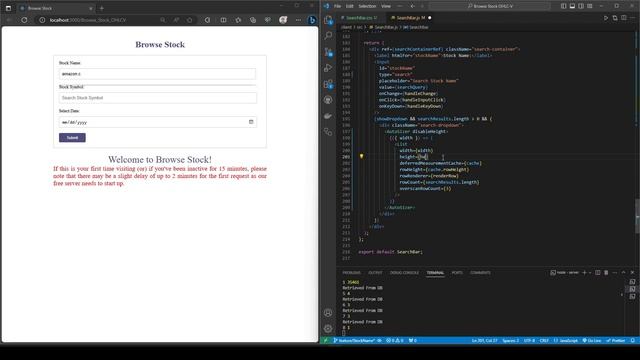Open the date picker calendar icon
This screenshot has height=360, width=640.
pyautogui.click(x=251, y=122)
